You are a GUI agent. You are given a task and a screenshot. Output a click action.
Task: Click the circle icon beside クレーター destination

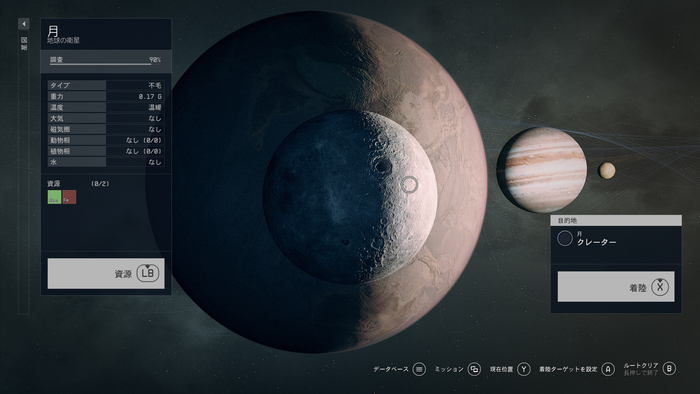tap(565, 238)
